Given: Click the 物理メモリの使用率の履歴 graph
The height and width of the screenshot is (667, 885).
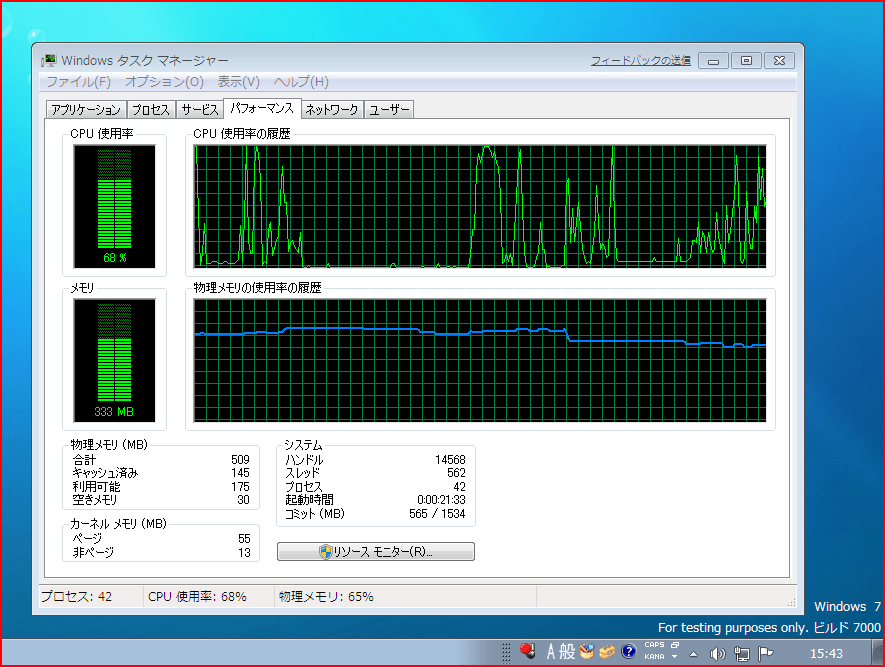Looking at the screenshot, I should tap(480, 361).
